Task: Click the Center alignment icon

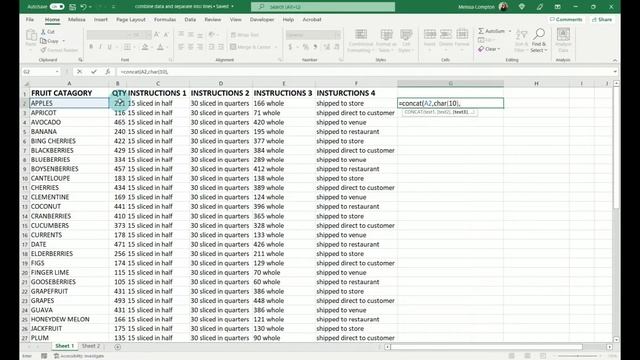Action: click(191, 47)
